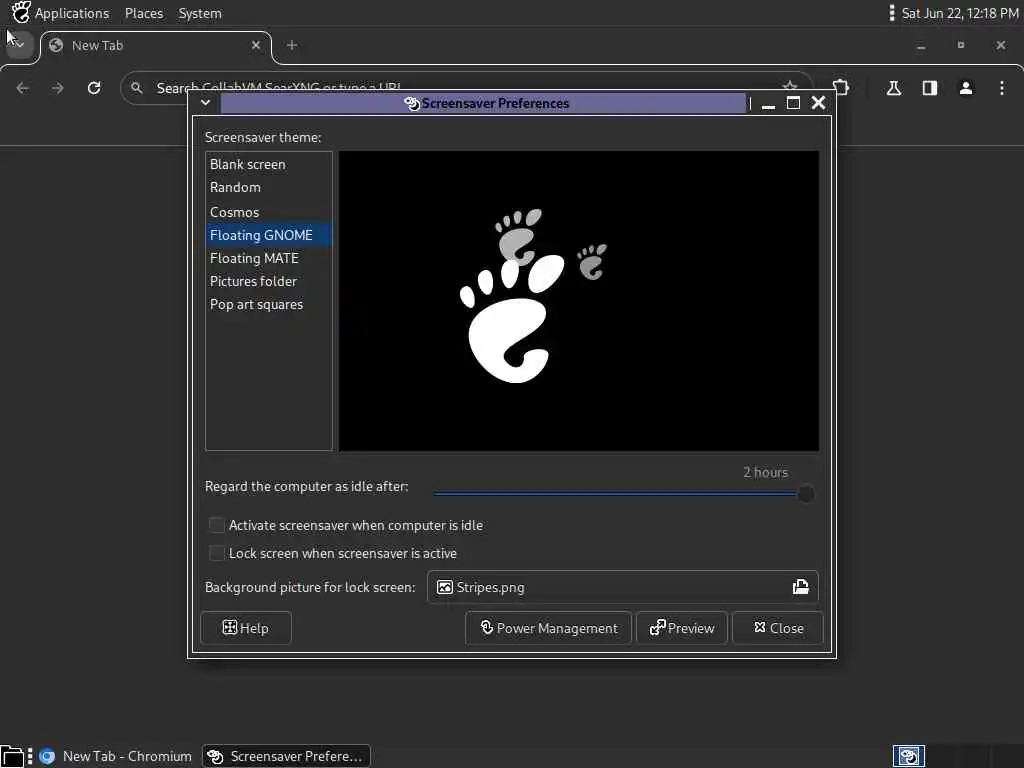The height and width of the screenshot is (768, 1024).
Task: Click the screensaver preview area
Action: [579, 301]
